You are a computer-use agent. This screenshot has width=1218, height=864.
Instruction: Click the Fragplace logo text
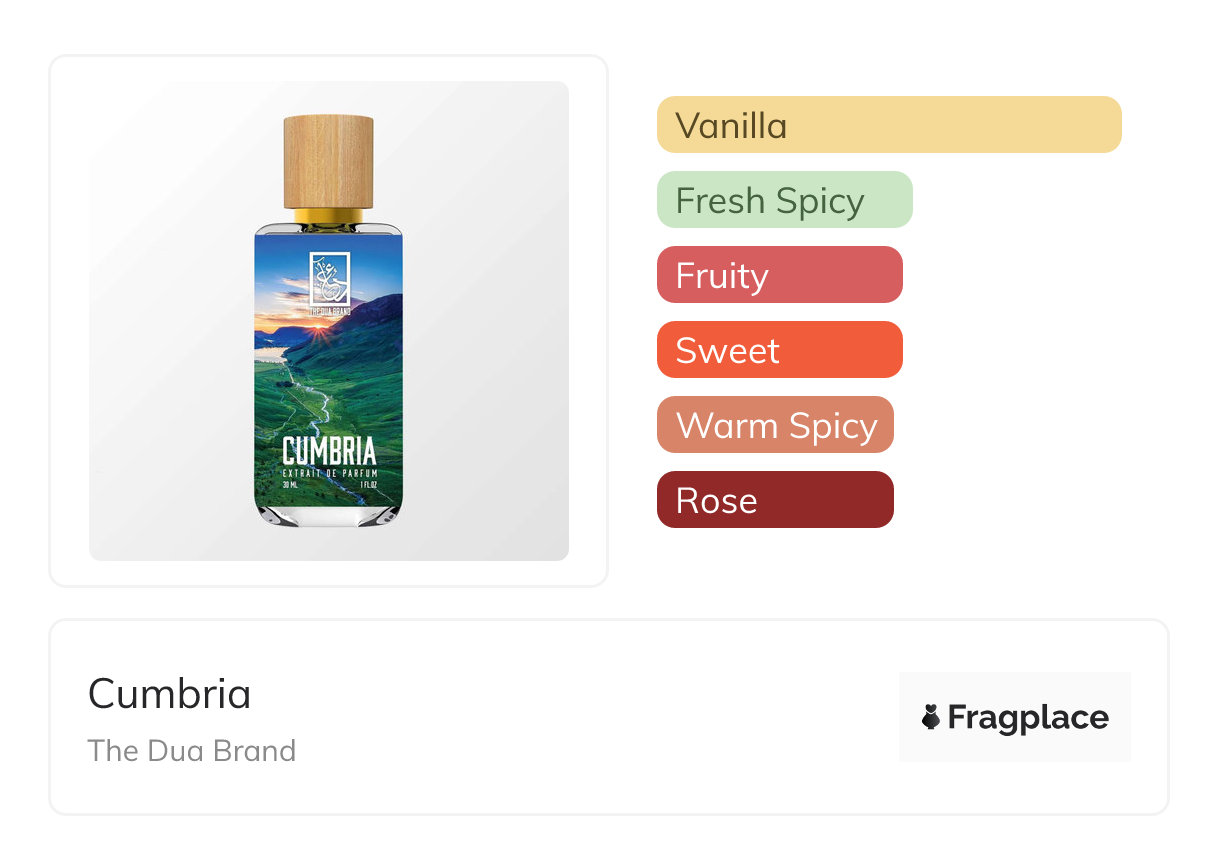click(1028, 717)
